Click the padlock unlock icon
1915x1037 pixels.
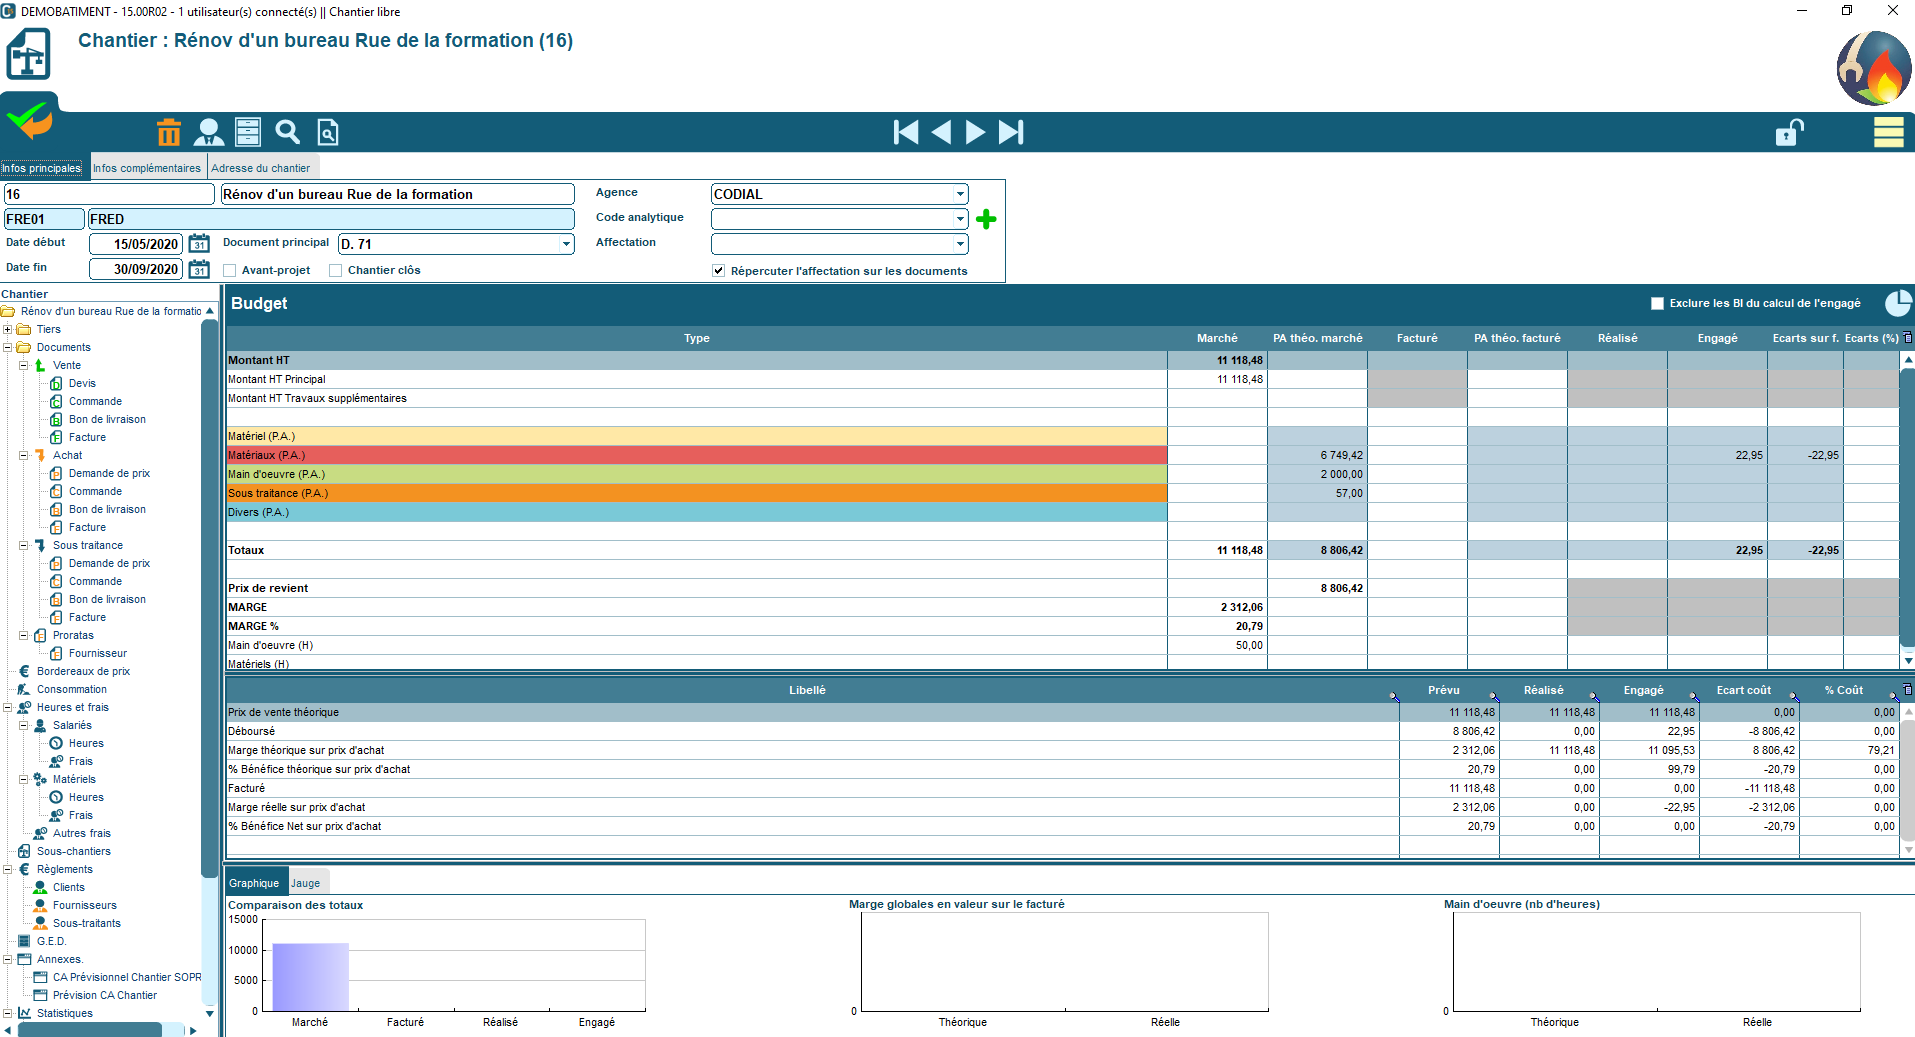pos(1789,132)
